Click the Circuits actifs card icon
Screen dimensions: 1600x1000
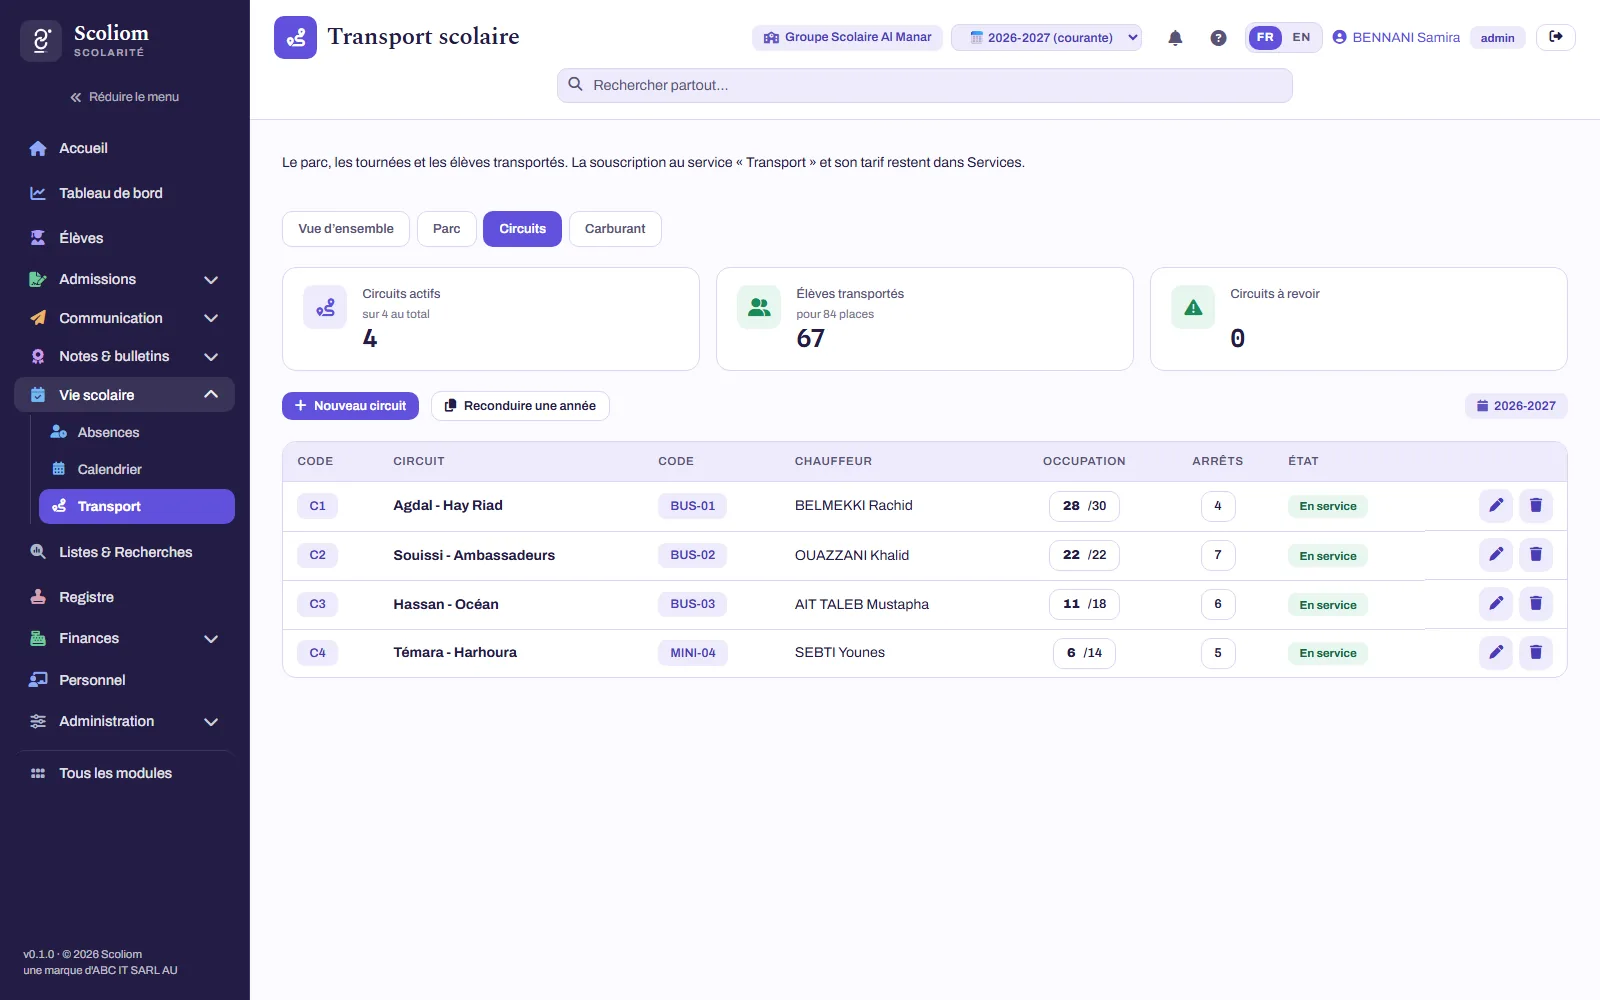point(325,307)
